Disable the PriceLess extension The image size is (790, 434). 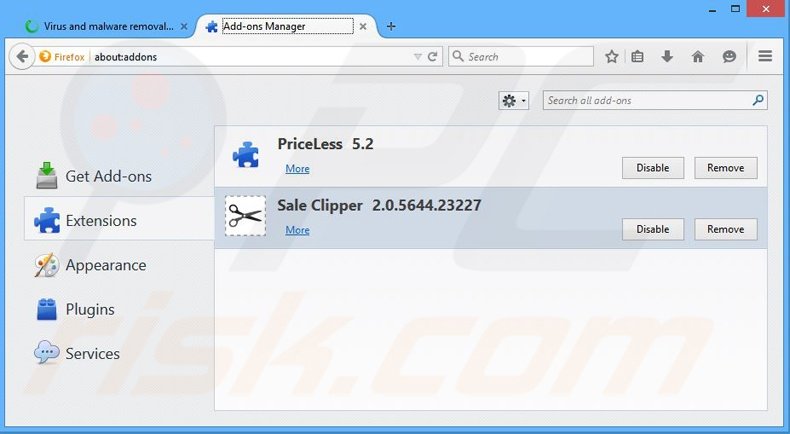pos(653,168)
